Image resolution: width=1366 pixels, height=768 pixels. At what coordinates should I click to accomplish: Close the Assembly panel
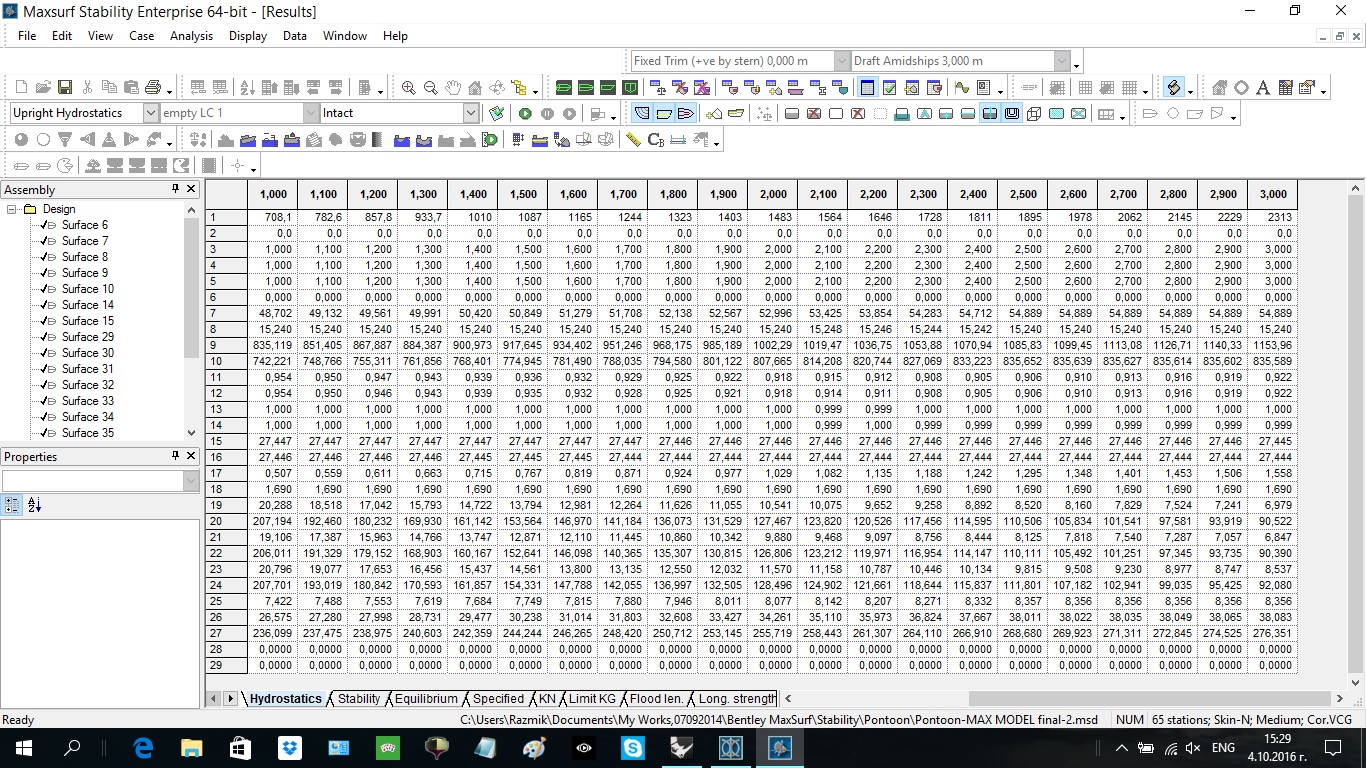click(x=192, y=189)
